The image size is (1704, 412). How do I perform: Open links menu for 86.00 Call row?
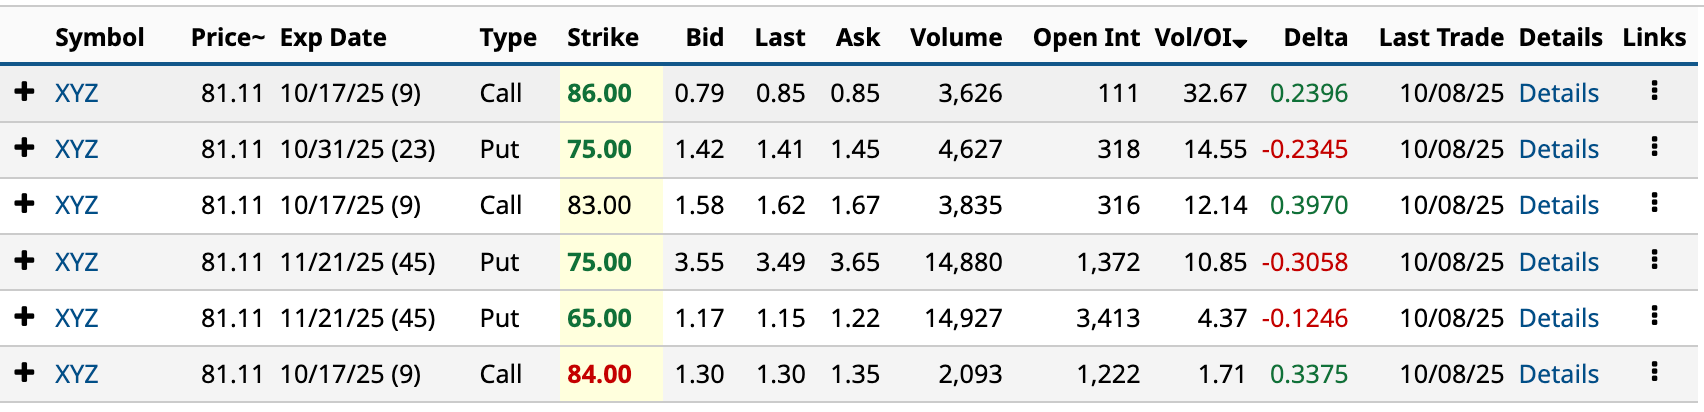pyautogui.click(x=1654, y=91)
